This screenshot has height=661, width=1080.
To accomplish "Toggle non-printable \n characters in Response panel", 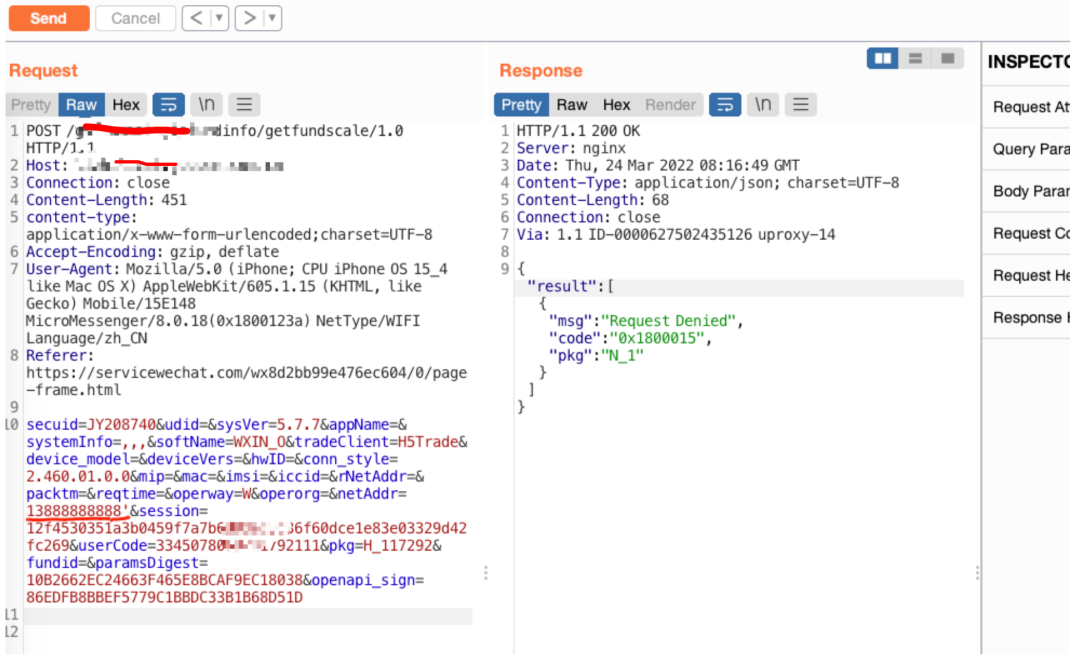I will [762, 105].
